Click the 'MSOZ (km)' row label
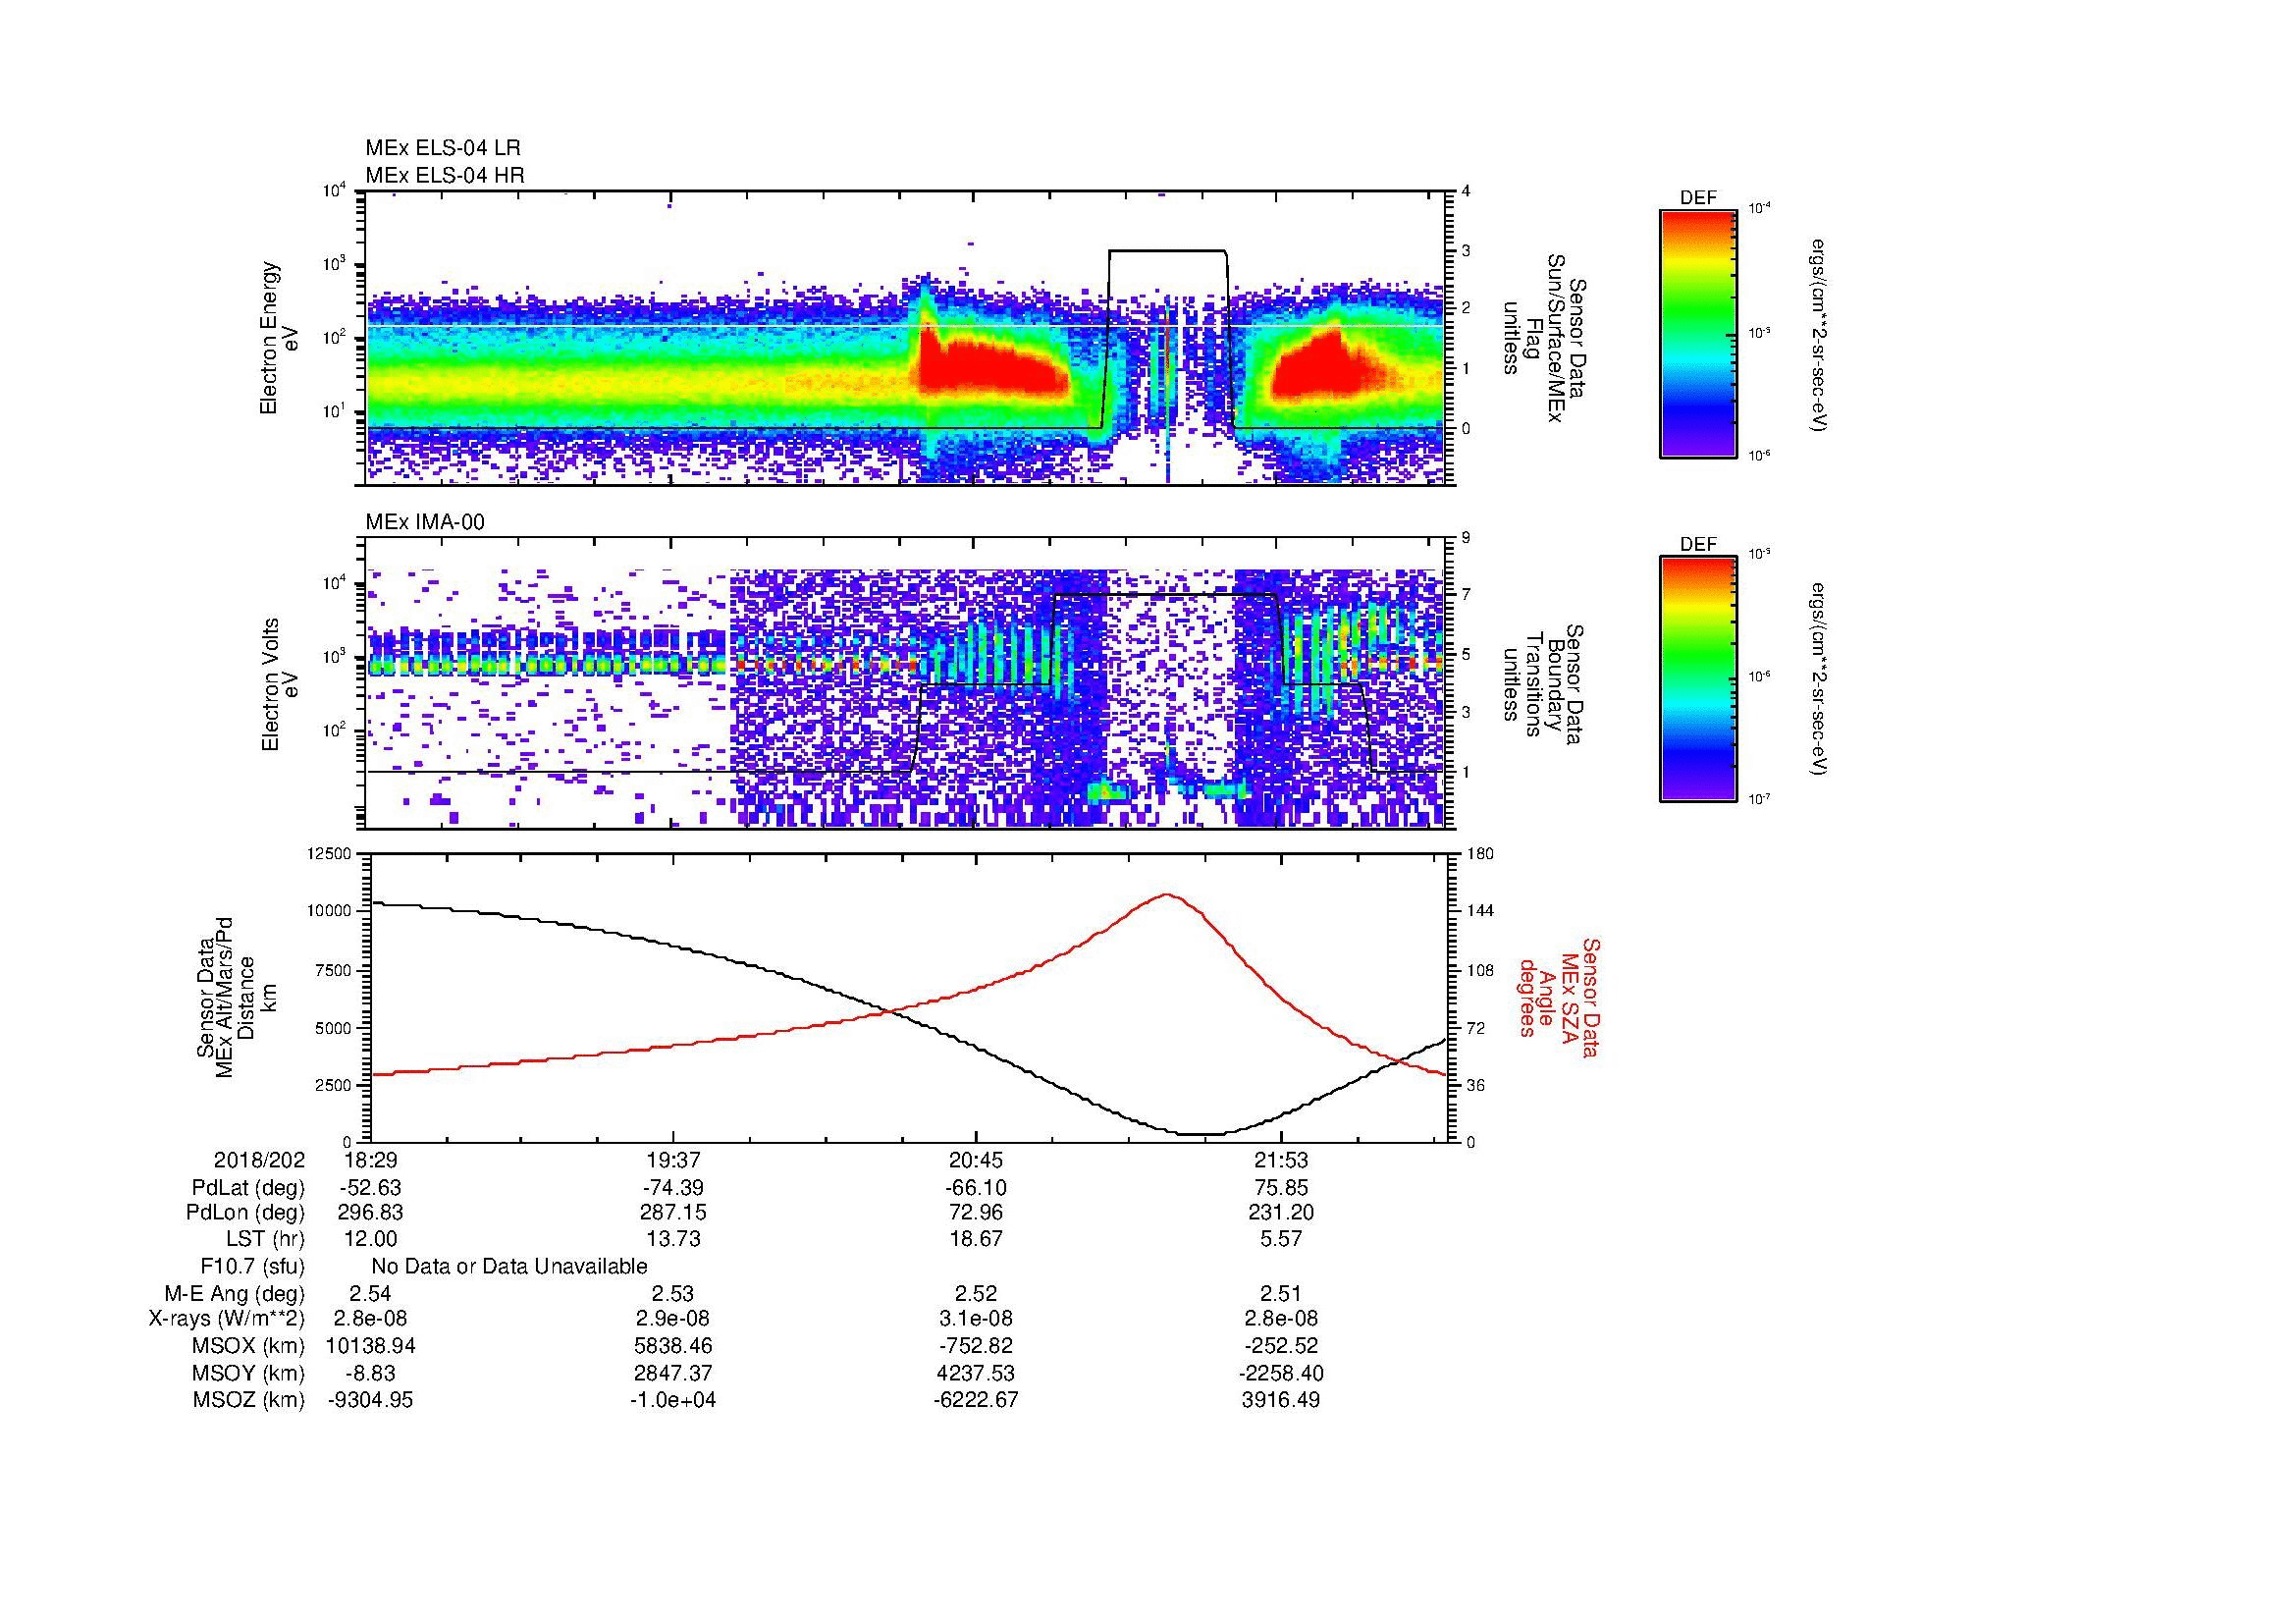This screenshot has width=2296, height=1623. pos(248,1400)
